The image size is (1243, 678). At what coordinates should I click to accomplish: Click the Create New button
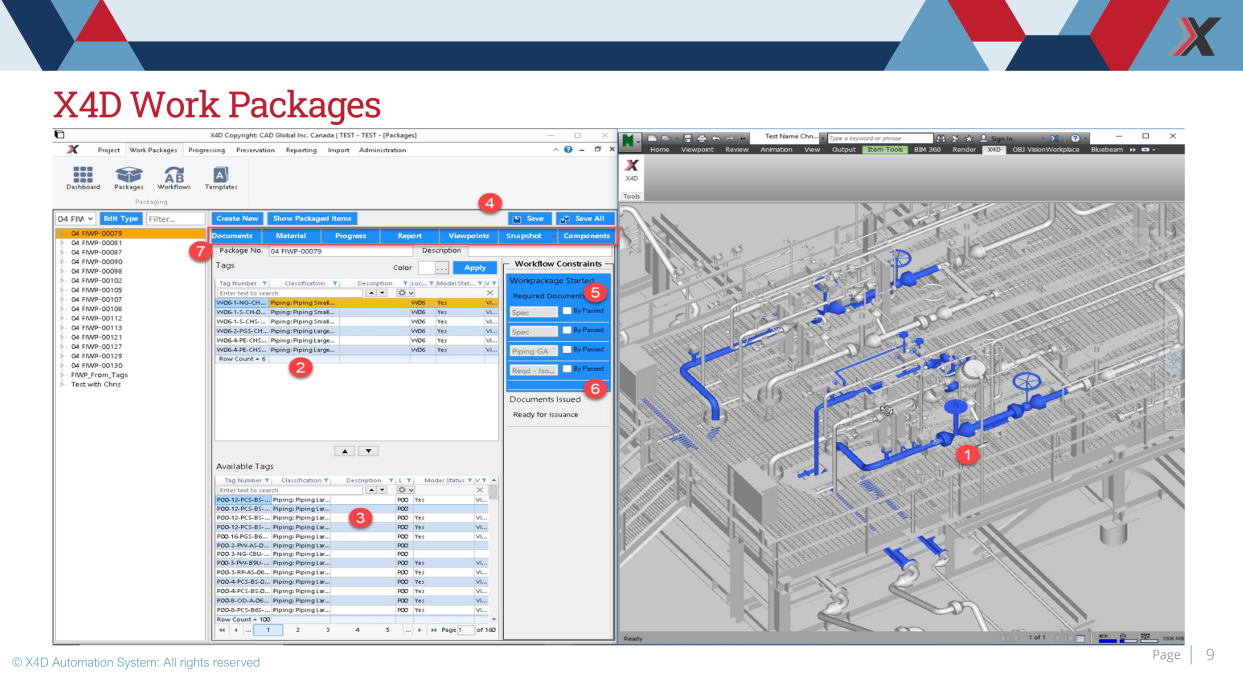coord(237,218)
